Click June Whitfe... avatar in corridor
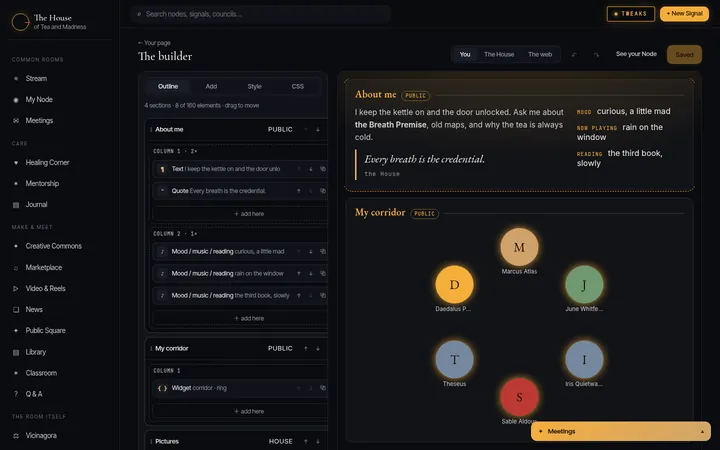720x450 pixels. pos(584,285)
